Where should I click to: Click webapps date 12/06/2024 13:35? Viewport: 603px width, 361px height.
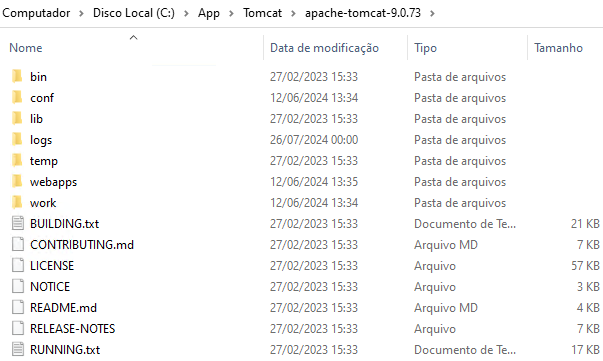[x=314, y=181]
